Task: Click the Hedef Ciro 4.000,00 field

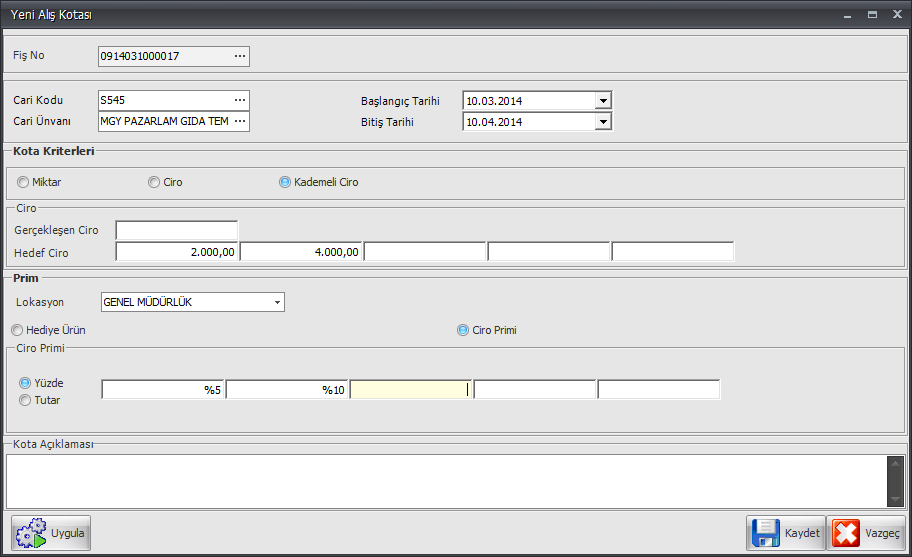Action: (x=301, y=252)
